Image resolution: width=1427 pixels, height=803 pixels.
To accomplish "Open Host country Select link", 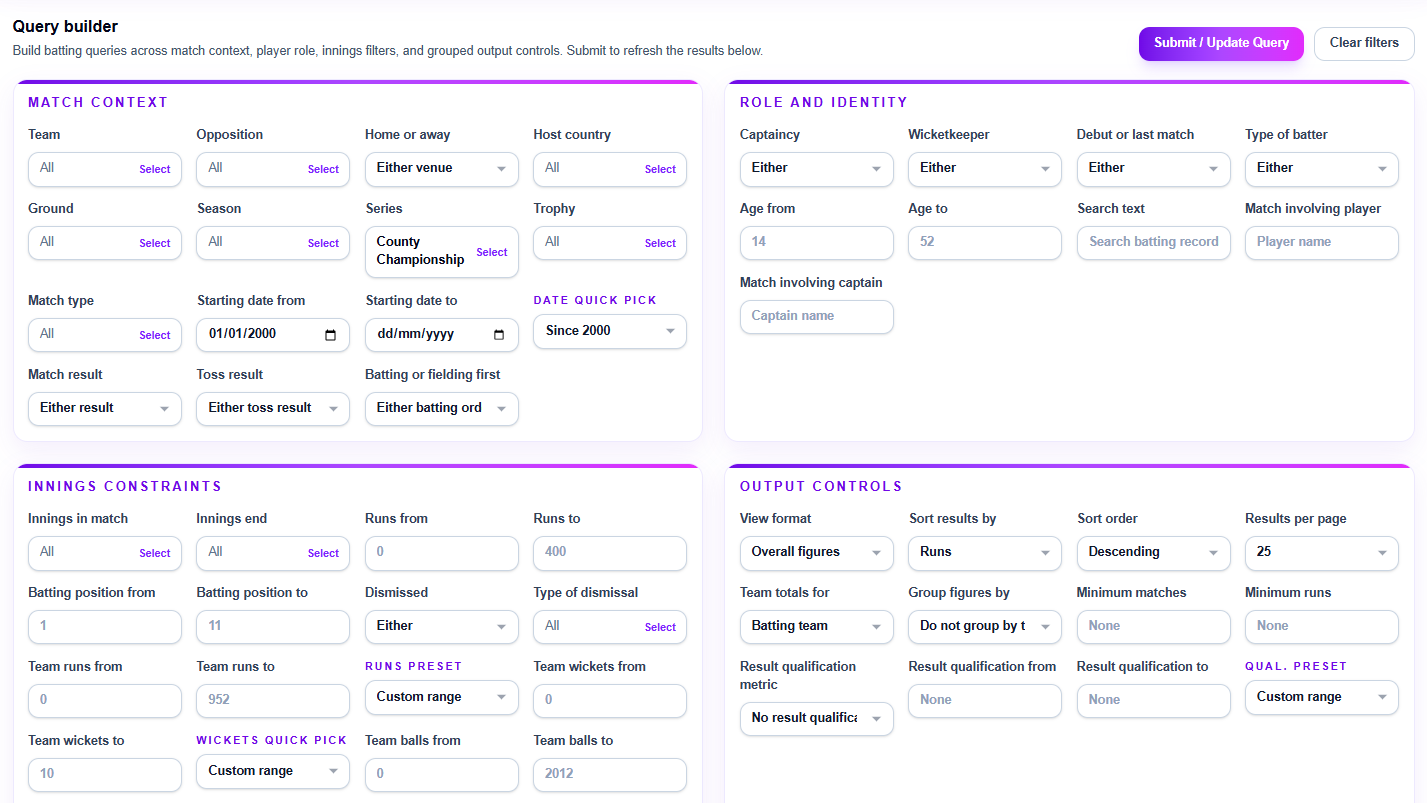I will tap(660, 169).
